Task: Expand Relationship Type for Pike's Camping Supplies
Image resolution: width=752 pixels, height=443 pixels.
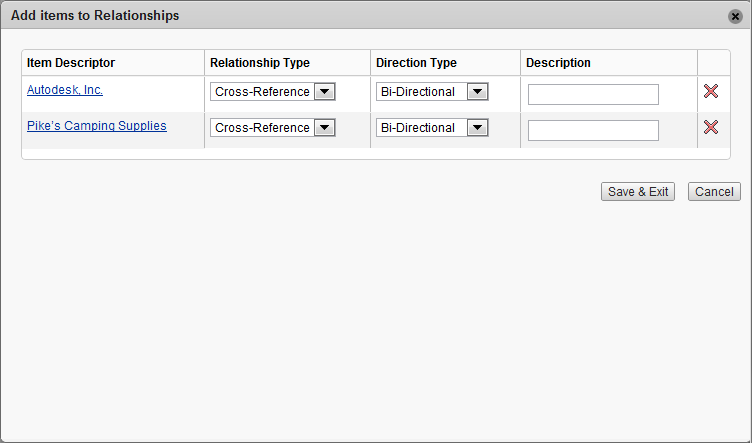Action: pos(272,128)
